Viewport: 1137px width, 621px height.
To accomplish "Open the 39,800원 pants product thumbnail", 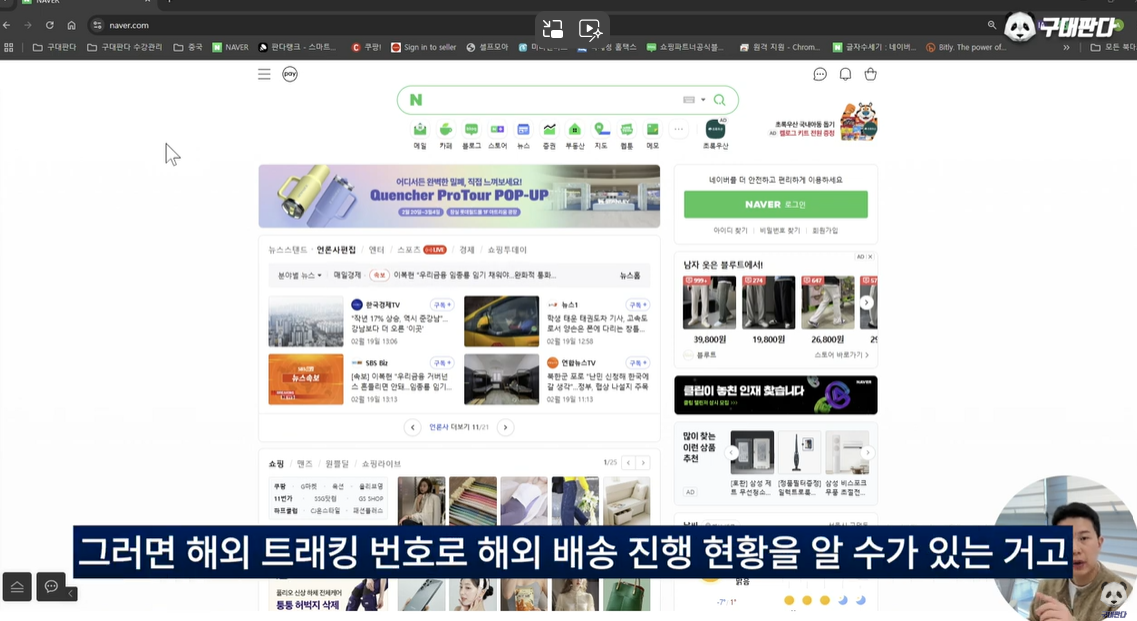I will pos(709,303).
